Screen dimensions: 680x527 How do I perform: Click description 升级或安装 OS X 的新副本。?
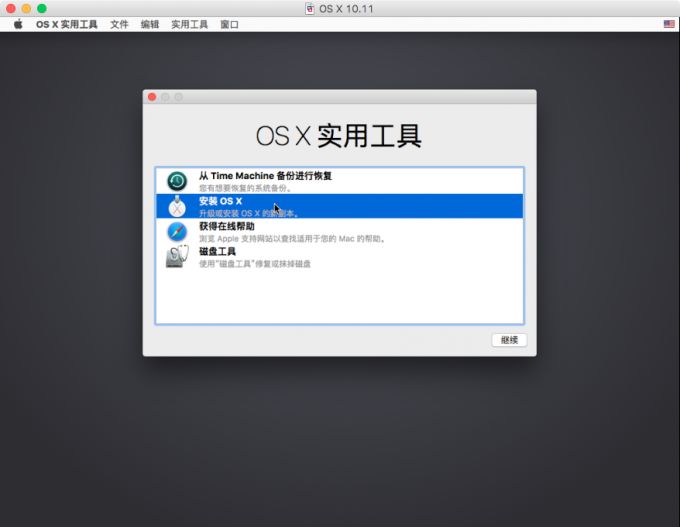(x=249, y=213)
